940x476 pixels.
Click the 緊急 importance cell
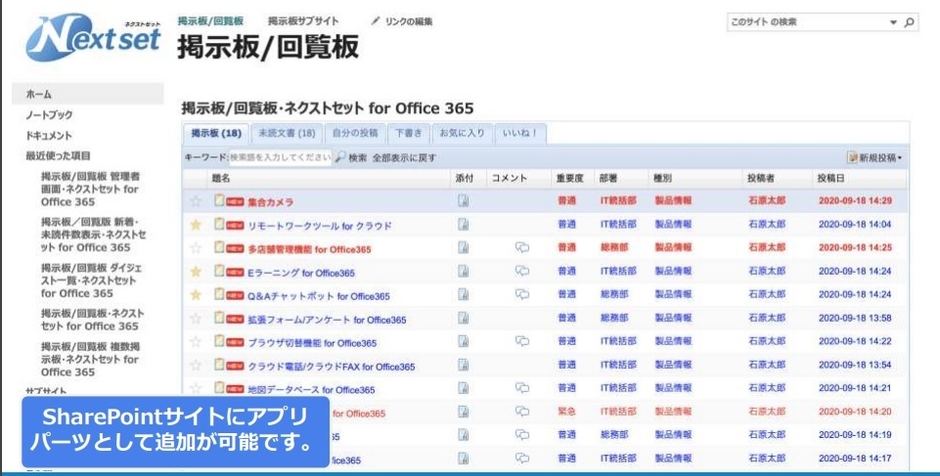(x=567, y=412)
